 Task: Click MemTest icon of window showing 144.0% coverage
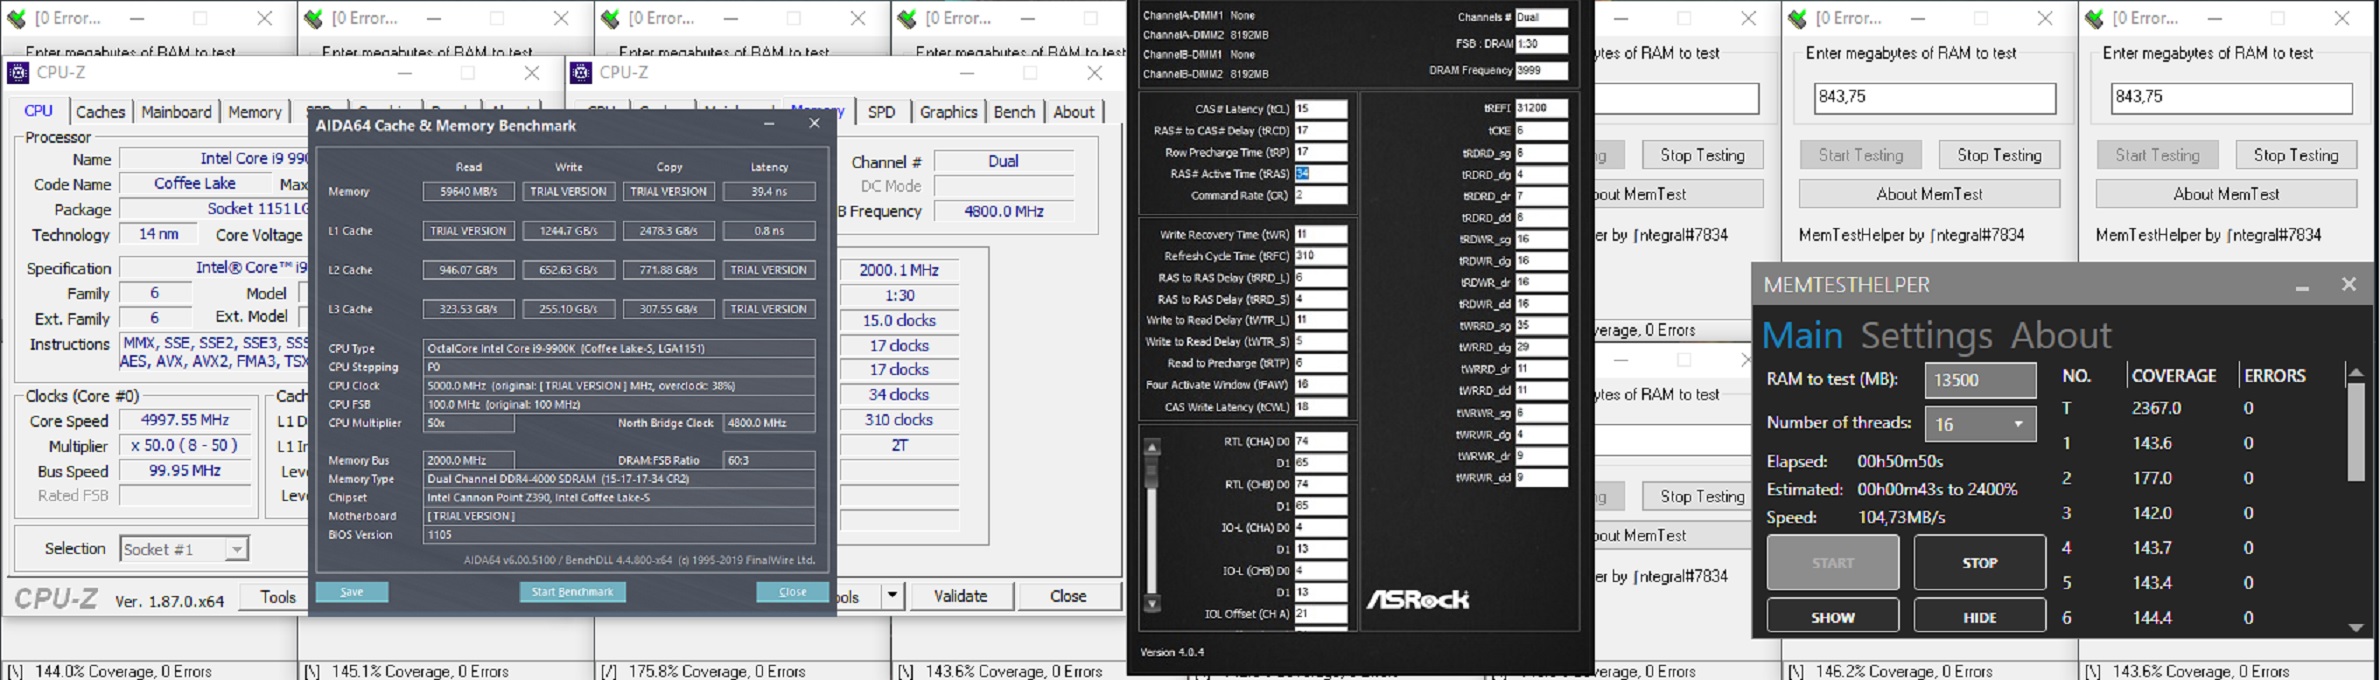[16, 18]
